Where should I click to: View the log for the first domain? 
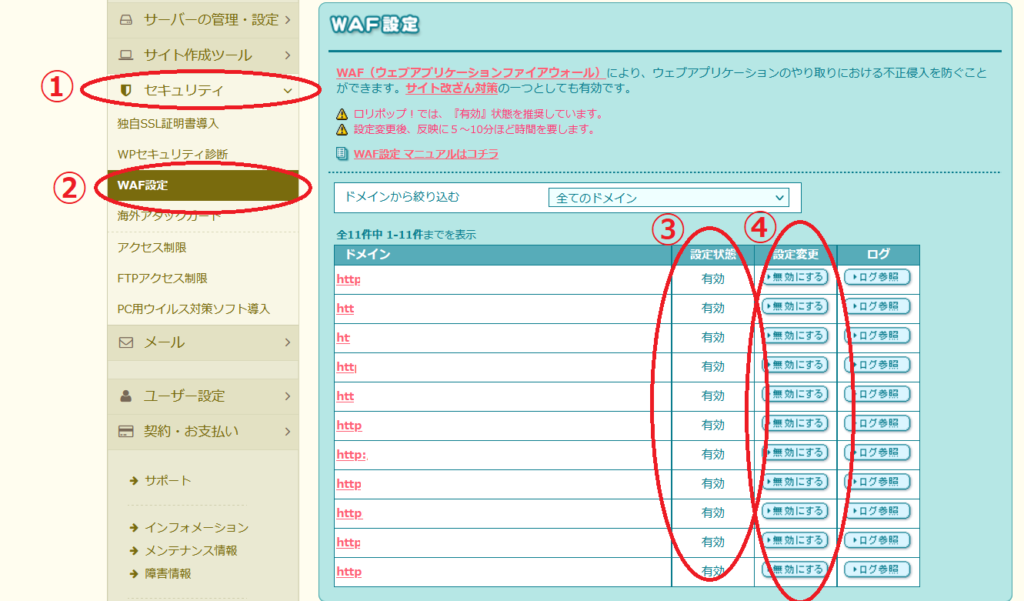[877, 277]
